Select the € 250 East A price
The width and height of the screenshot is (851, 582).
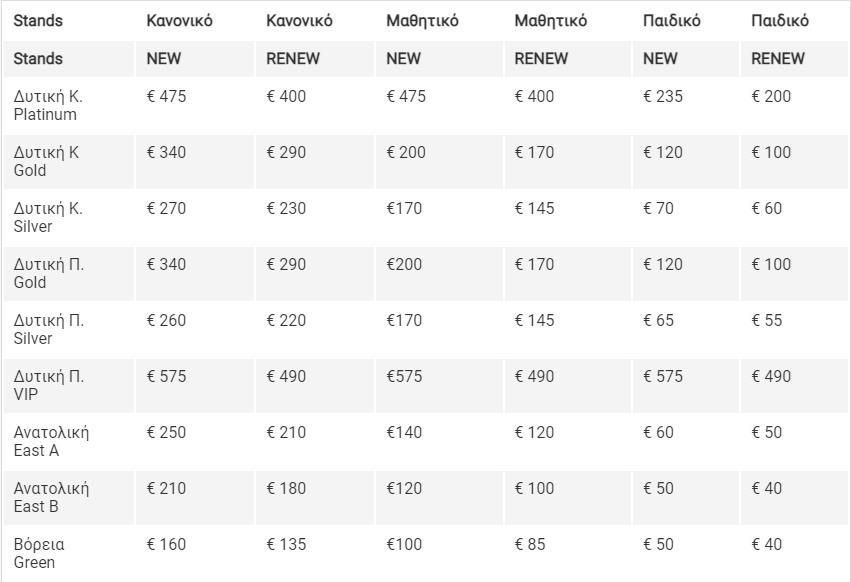pyautogui.click(x=166, y=432)
